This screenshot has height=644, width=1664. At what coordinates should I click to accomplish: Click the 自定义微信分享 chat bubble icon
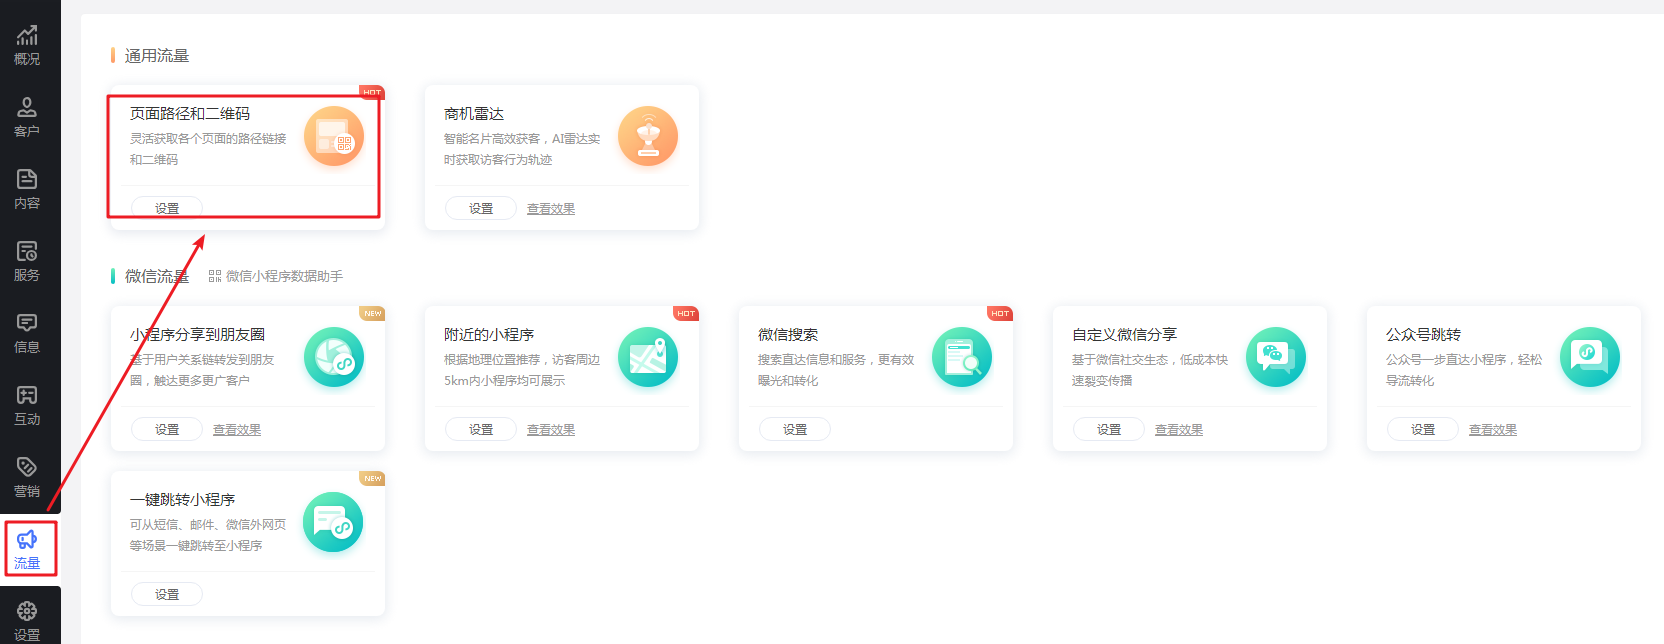coord(1276,357)
